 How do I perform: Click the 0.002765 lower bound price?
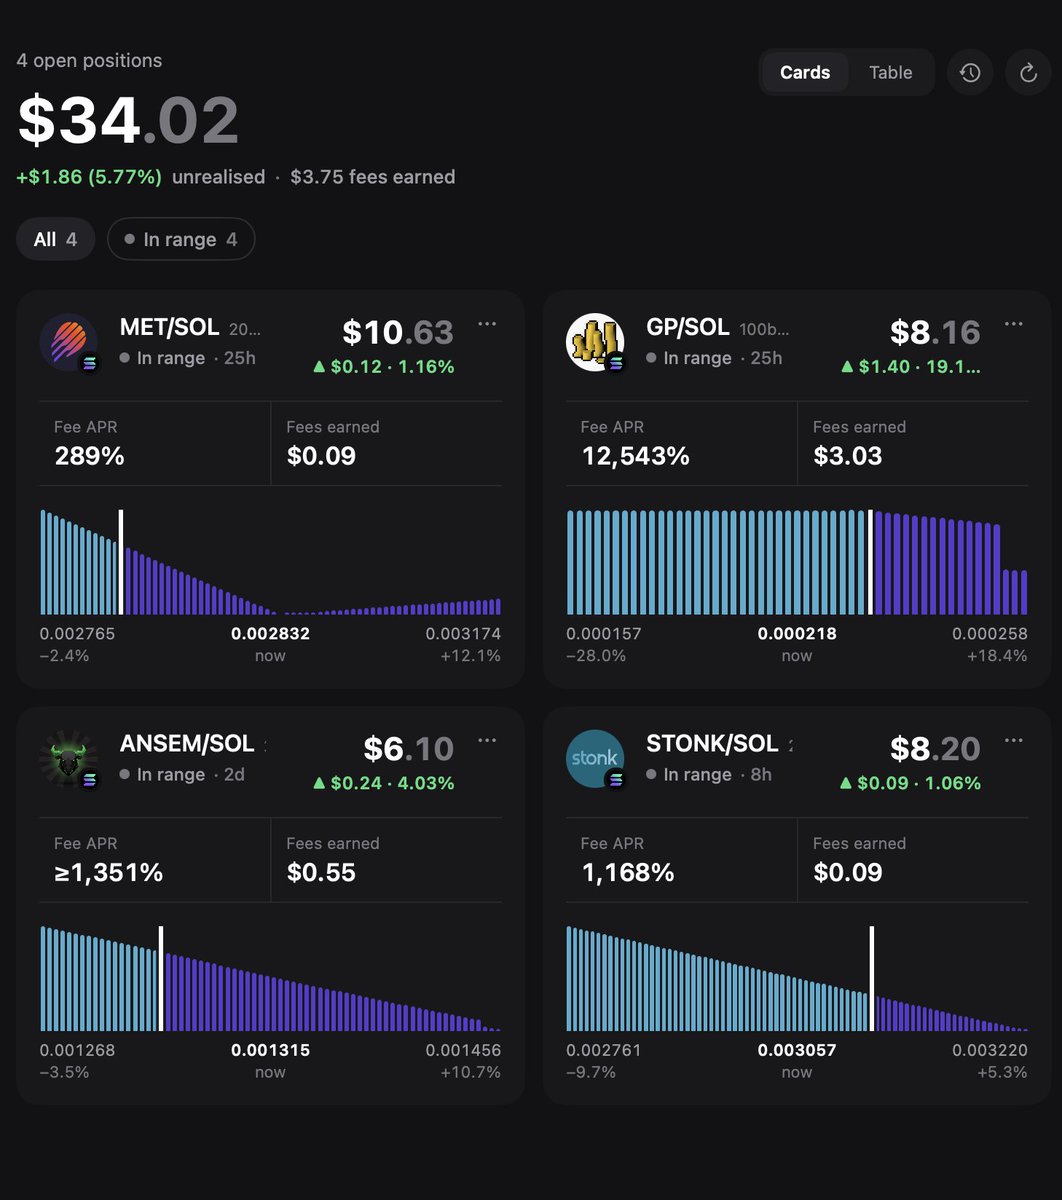77,634
